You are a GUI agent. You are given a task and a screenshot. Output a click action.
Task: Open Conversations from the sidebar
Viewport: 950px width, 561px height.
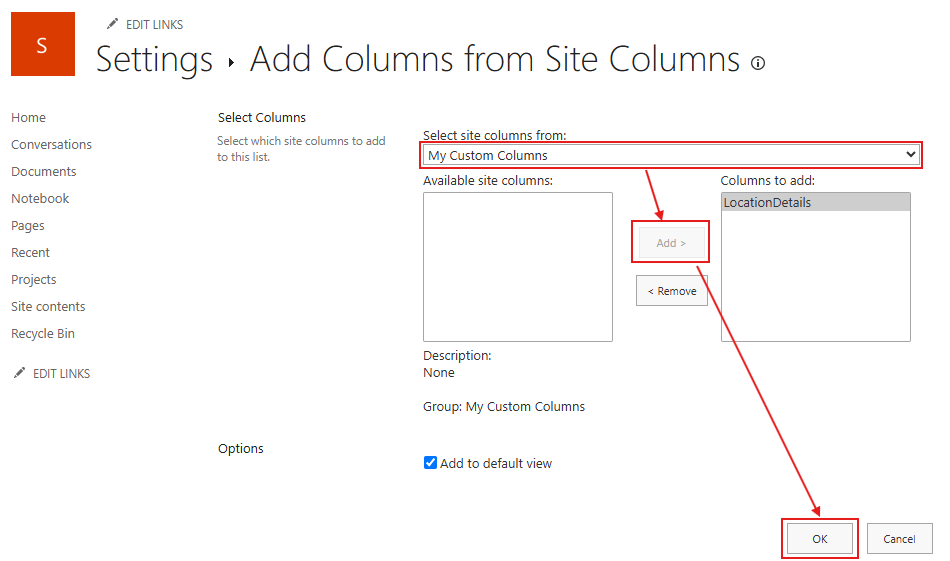click(51, 145)
